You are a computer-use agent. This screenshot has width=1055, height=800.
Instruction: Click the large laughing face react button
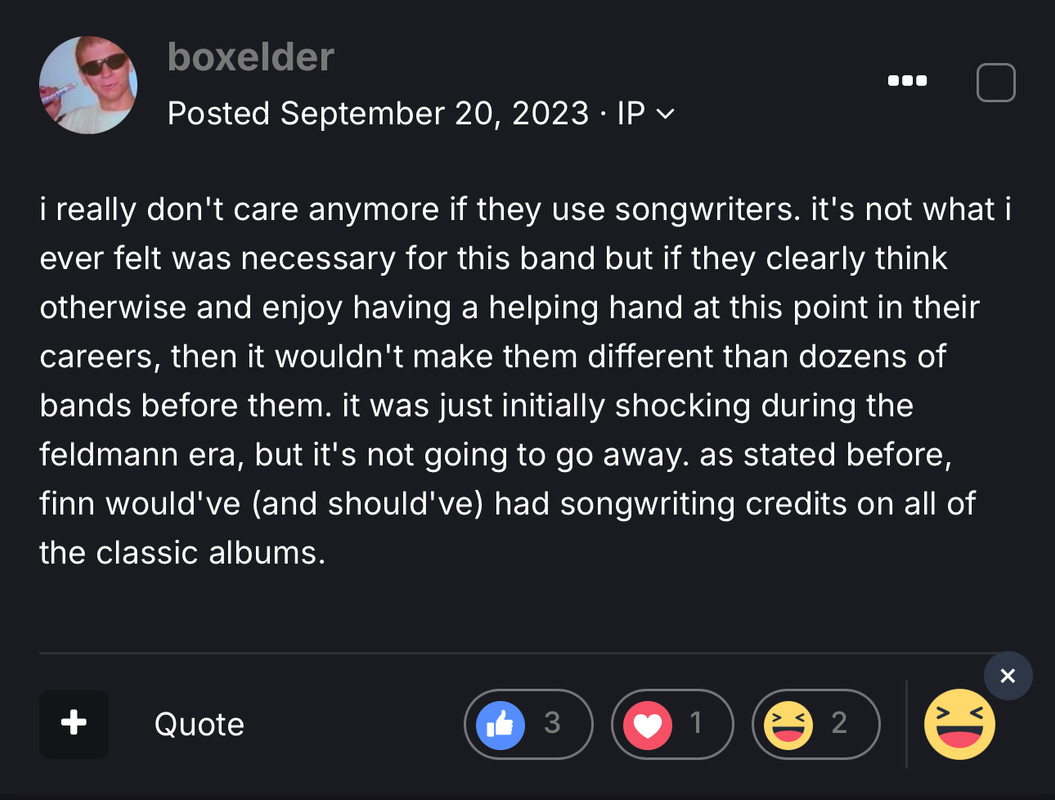click(x=959, y=724)
